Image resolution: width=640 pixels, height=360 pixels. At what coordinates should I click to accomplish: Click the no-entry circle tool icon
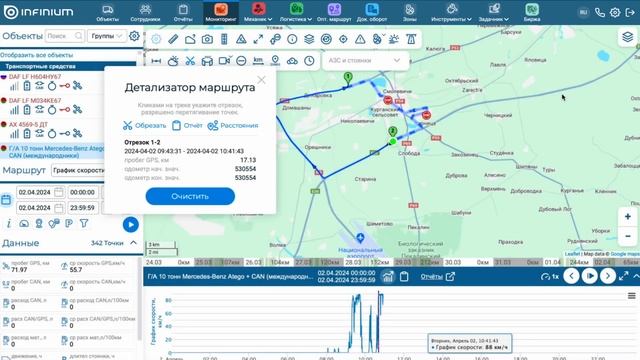coord(241,61)
